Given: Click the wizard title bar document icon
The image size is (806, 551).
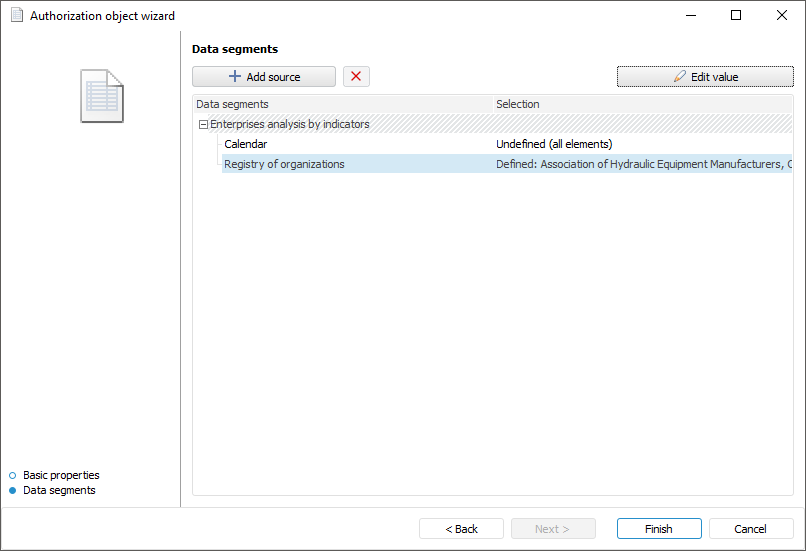Looking at the screenshot, I should point(17,16).
